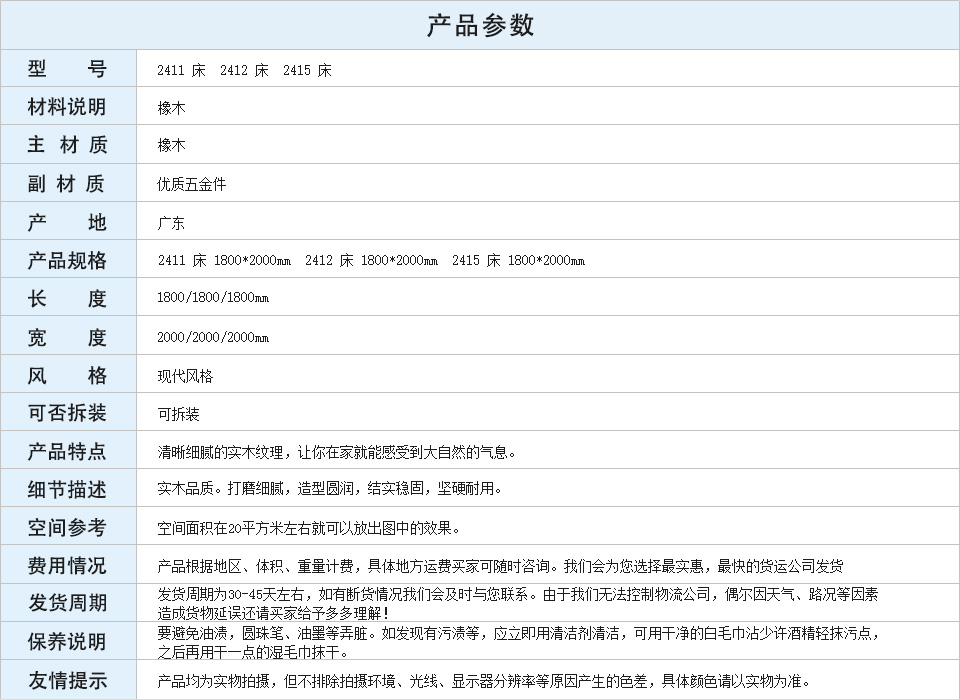Select the 宽度 label

coord(67,337)
